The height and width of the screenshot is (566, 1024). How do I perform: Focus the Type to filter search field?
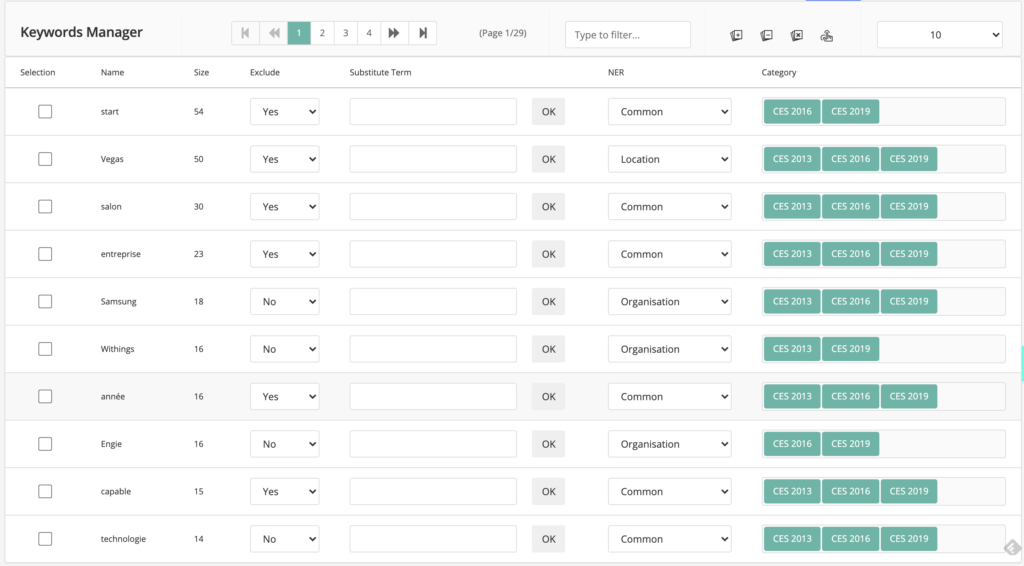(x=627, y=35)
